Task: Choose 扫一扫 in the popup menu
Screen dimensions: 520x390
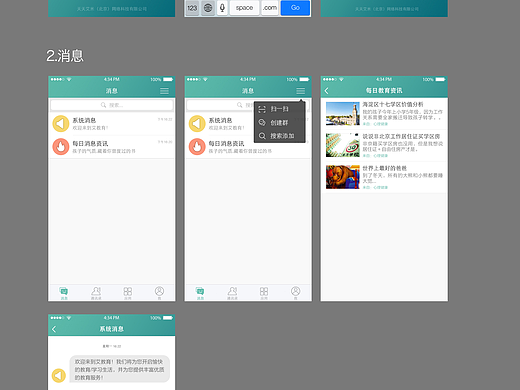Action: click(x=279, y=109)
